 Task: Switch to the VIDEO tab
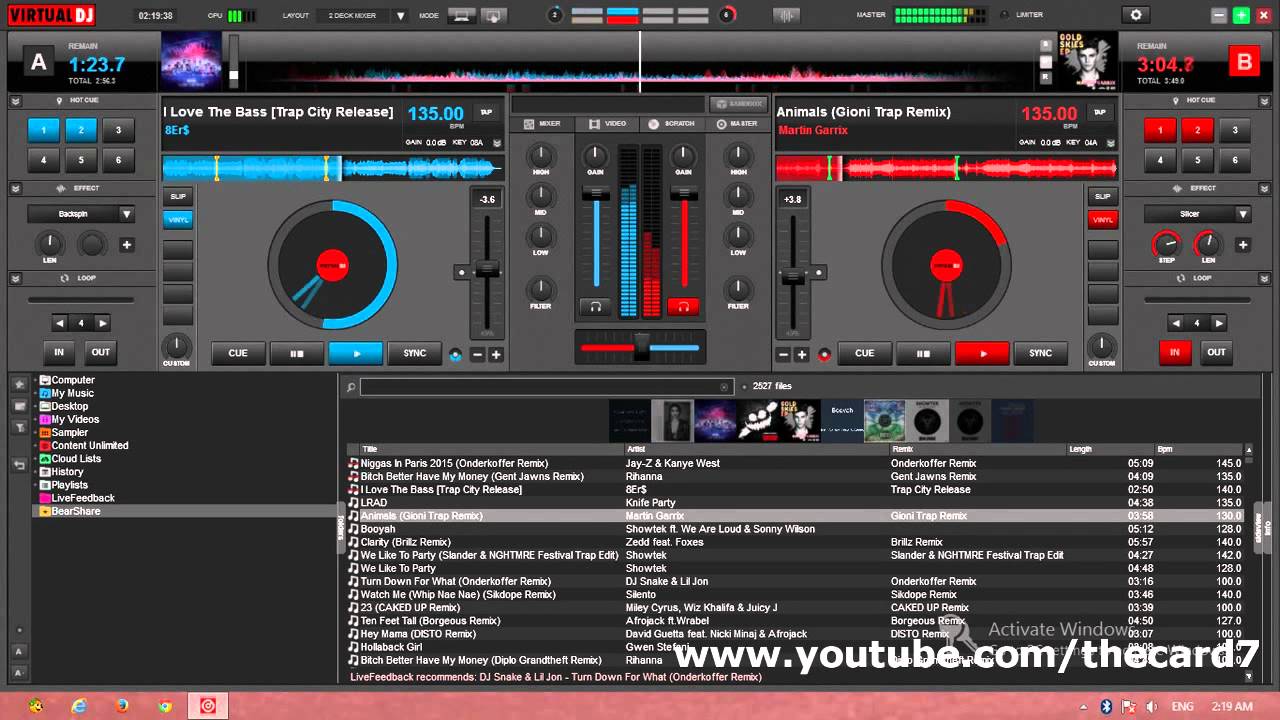pyautogui.click(x=608, y=124)
